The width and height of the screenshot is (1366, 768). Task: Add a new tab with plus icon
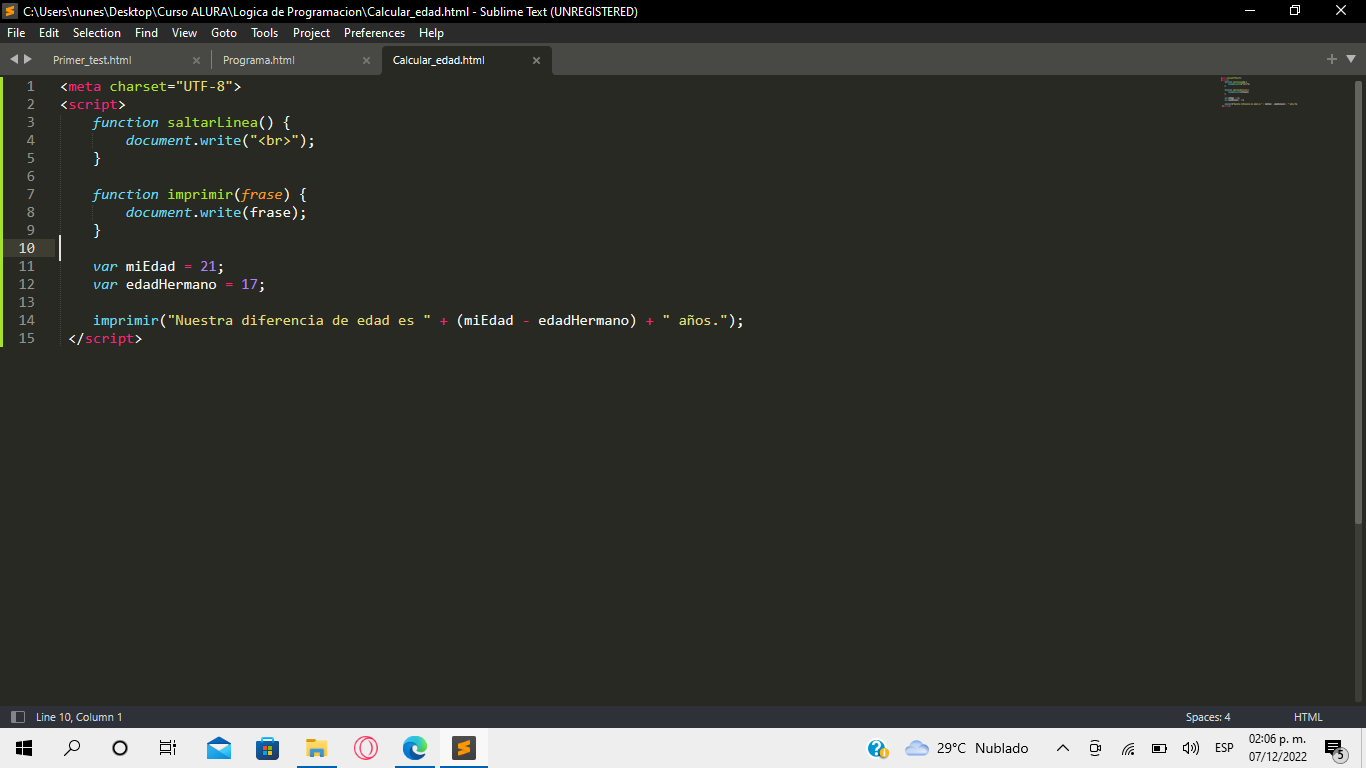point(1332,59)
